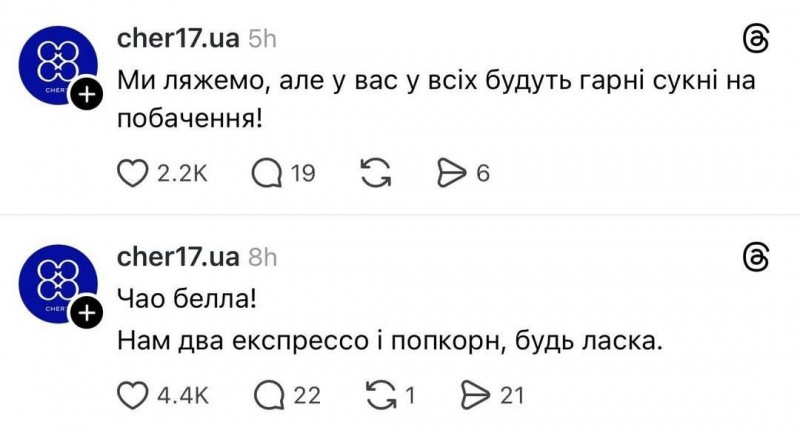Image resolution: width=800 pixels, height=433 pixels.
Task: Repost the 5h-old cher17.ua post
Action: [x=375, y=174]
